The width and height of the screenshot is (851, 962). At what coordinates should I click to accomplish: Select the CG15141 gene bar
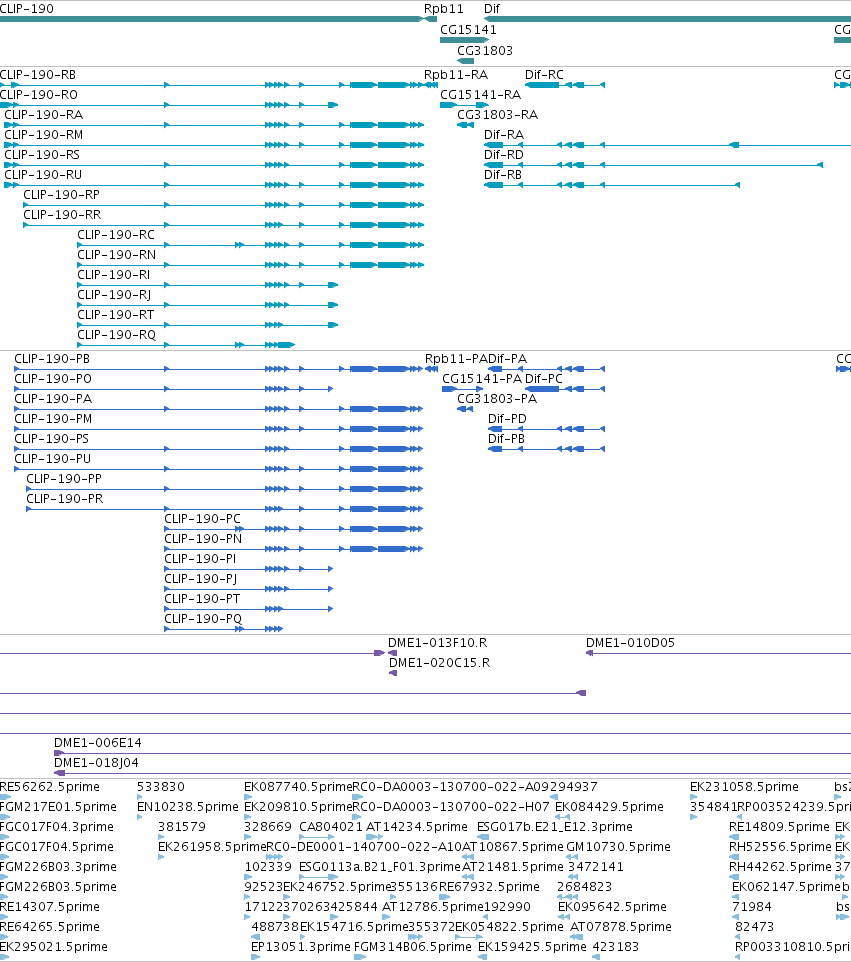point(464,40)
